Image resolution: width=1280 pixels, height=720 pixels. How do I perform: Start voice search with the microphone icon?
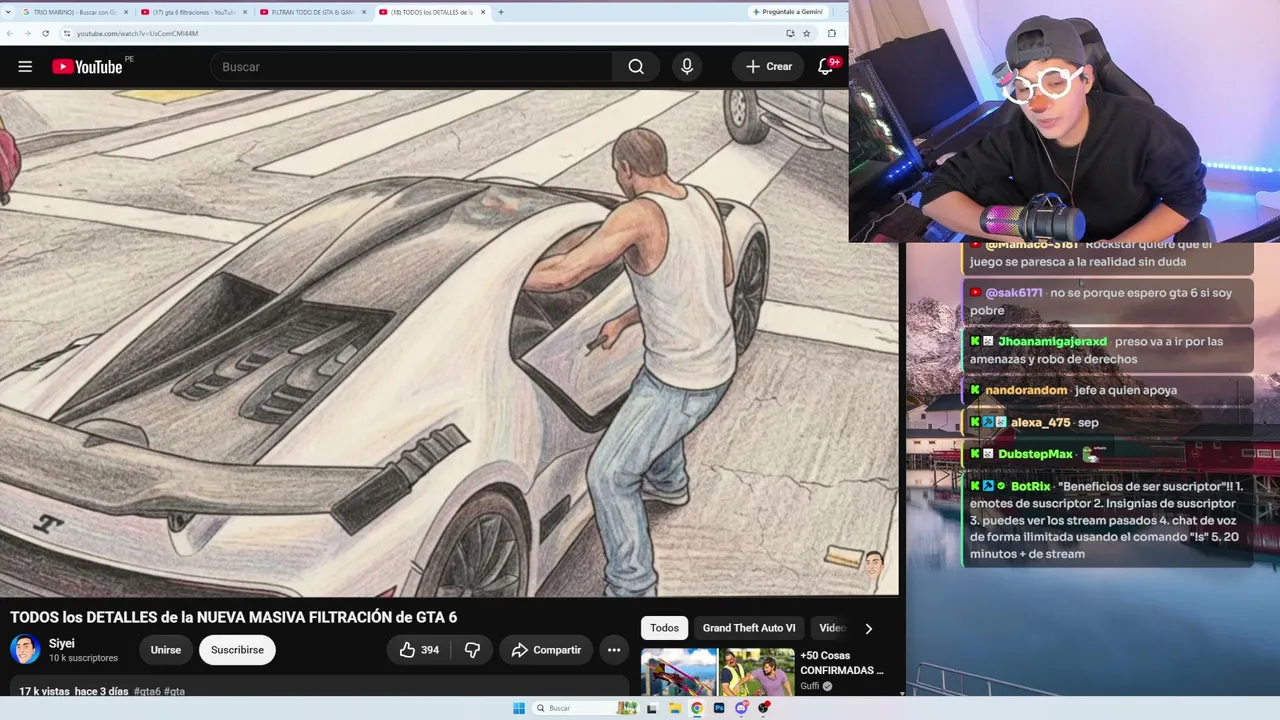pyautogui.click(x=687, y=67)
